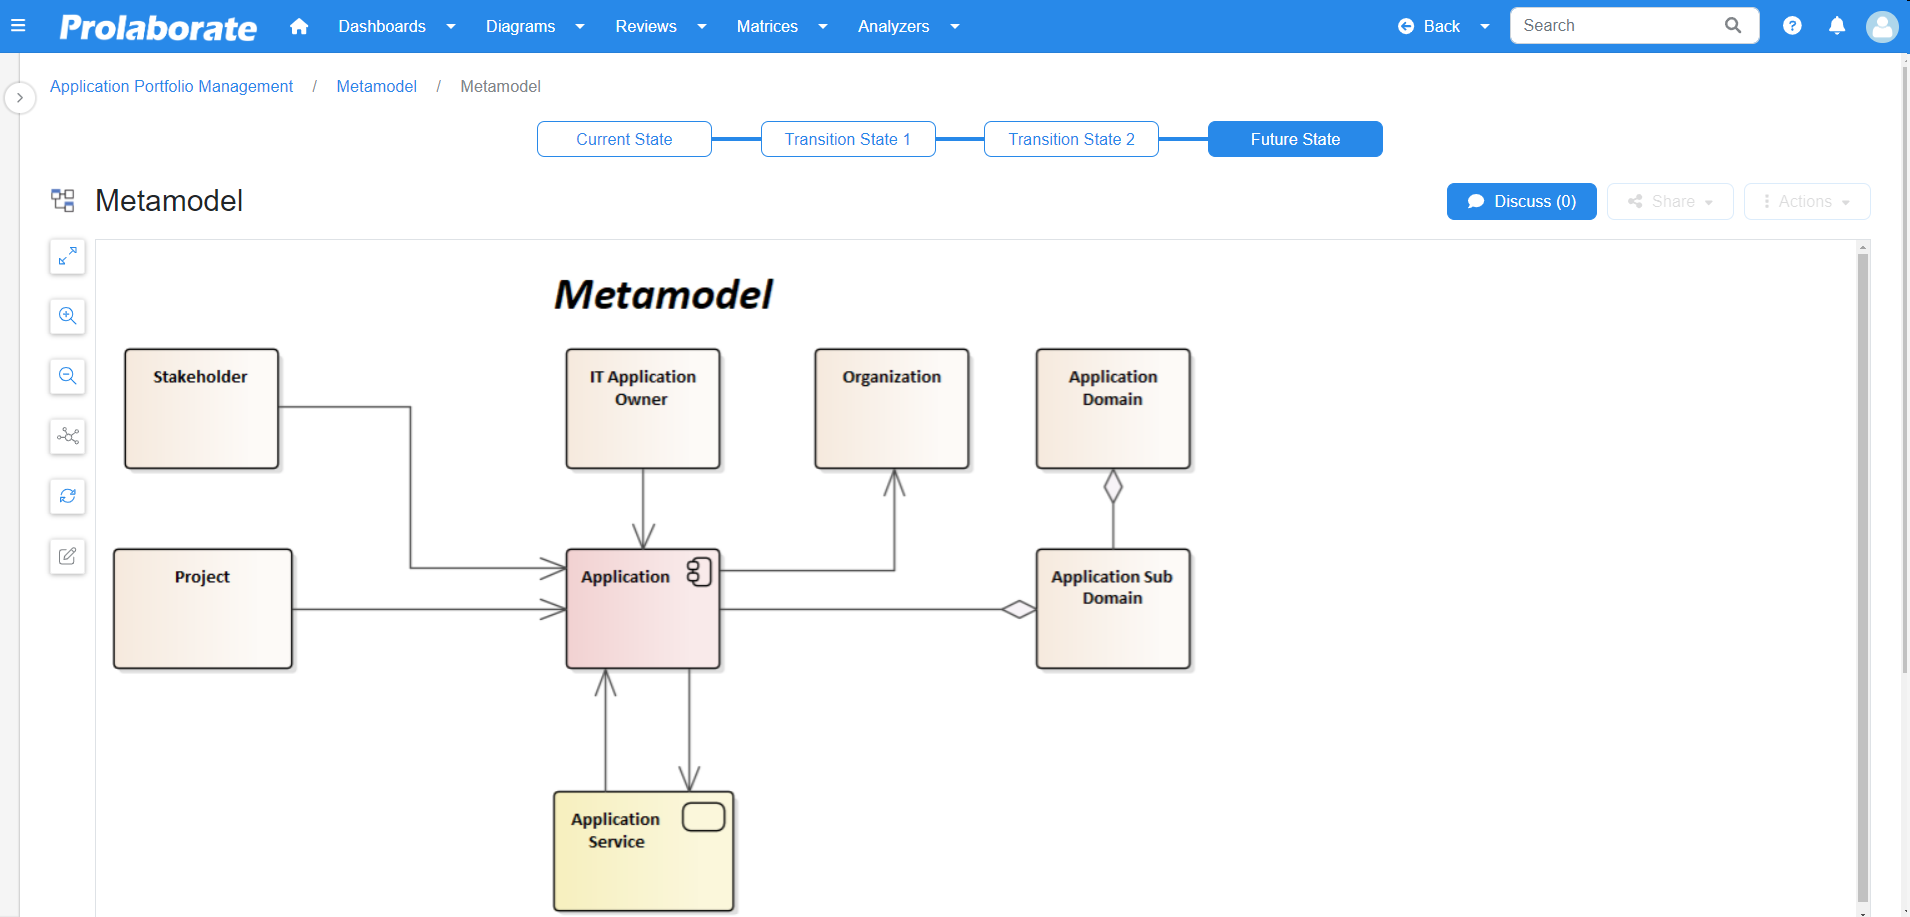
Task: Expand the Reviews dropdown arrow
Action: point(702,27)
